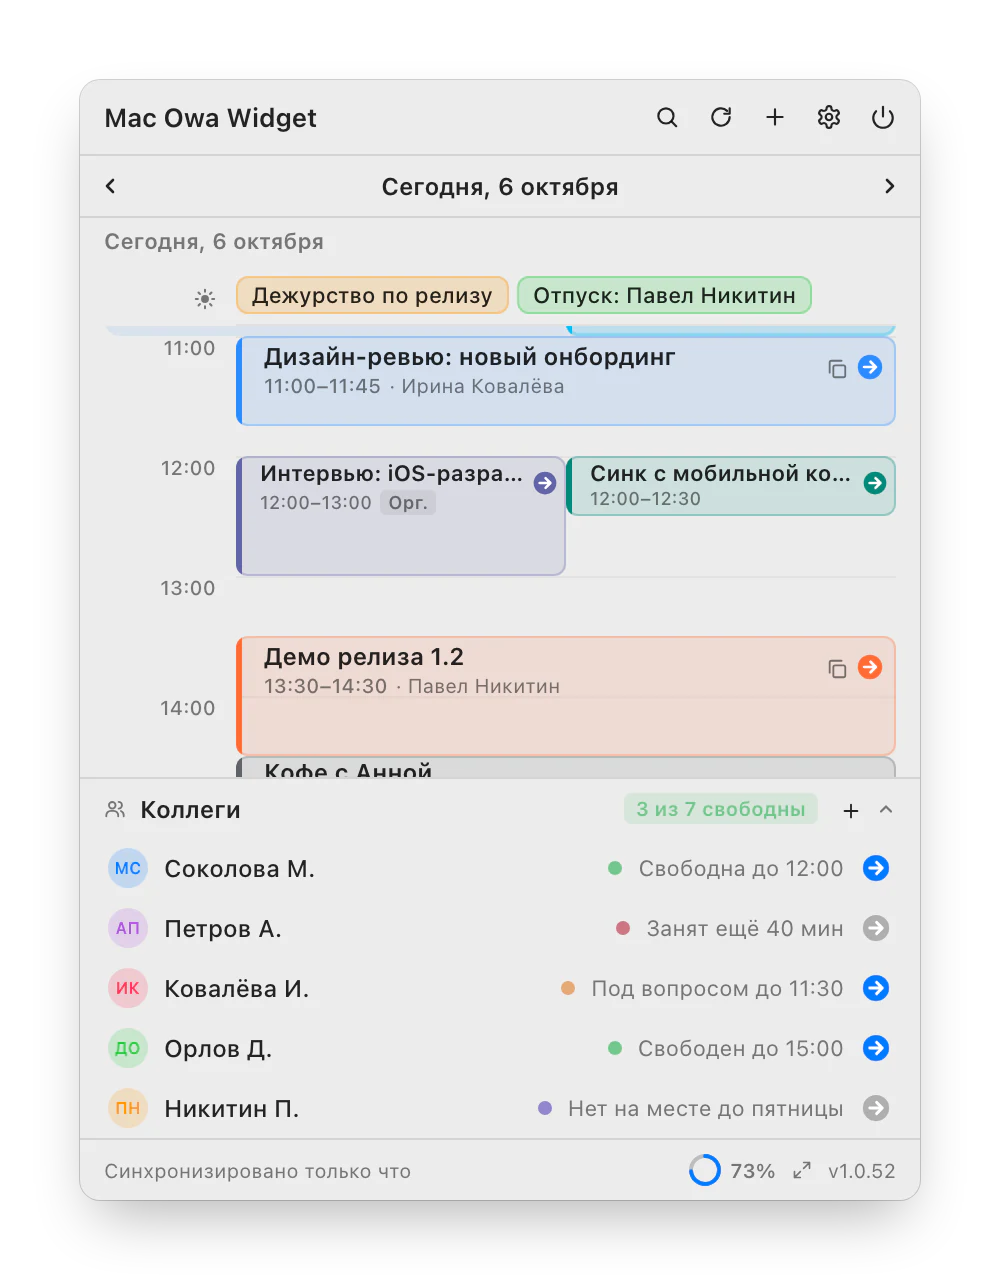Image resolution: width=1000 pixels, height=1280 pixels.
Task: Click 13:30–14:30 · Павел Никитин text
Action: click(x=412, y=687)
